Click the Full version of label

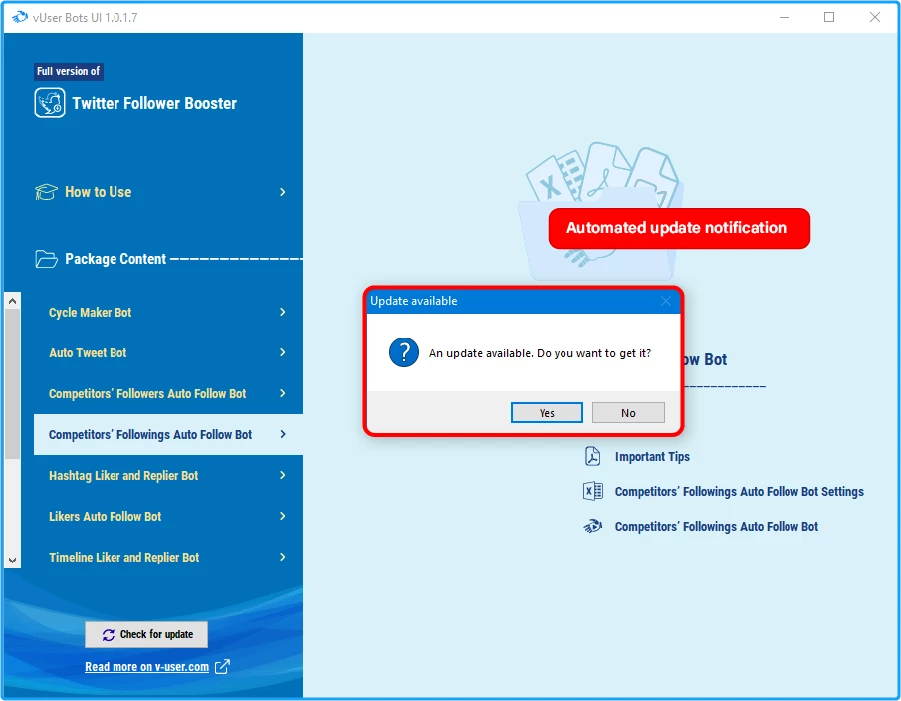[68, 71]
